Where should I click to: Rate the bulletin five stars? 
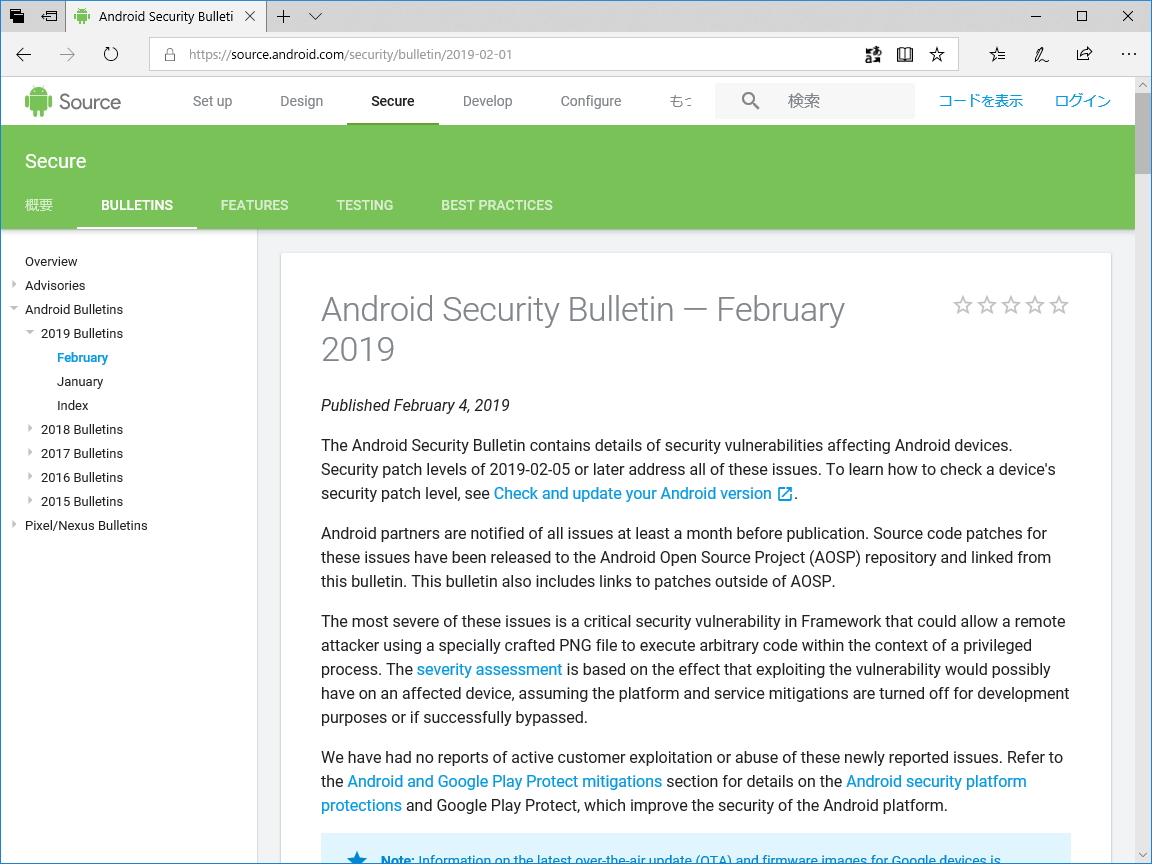1059,305
